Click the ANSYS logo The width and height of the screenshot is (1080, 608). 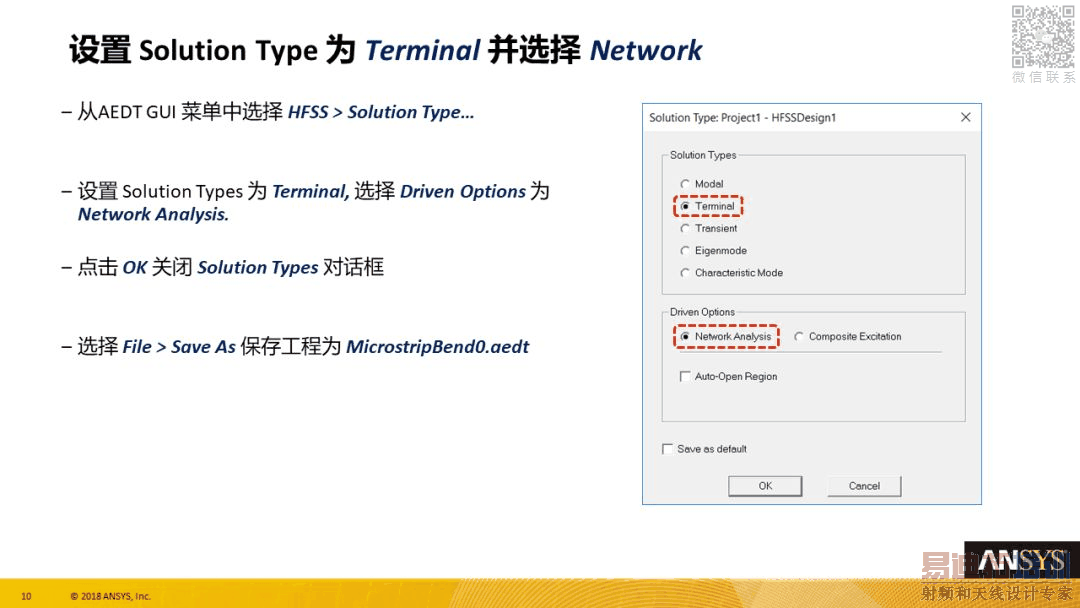[1022, 560]
